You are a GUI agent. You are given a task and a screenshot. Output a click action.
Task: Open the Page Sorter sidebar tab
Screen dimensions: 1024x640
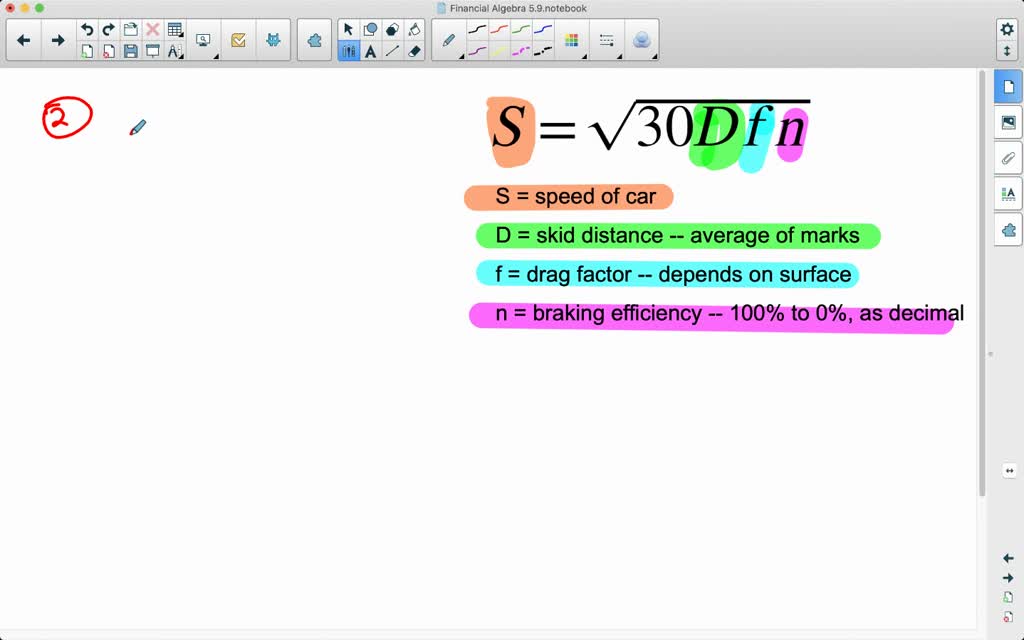1008,88
